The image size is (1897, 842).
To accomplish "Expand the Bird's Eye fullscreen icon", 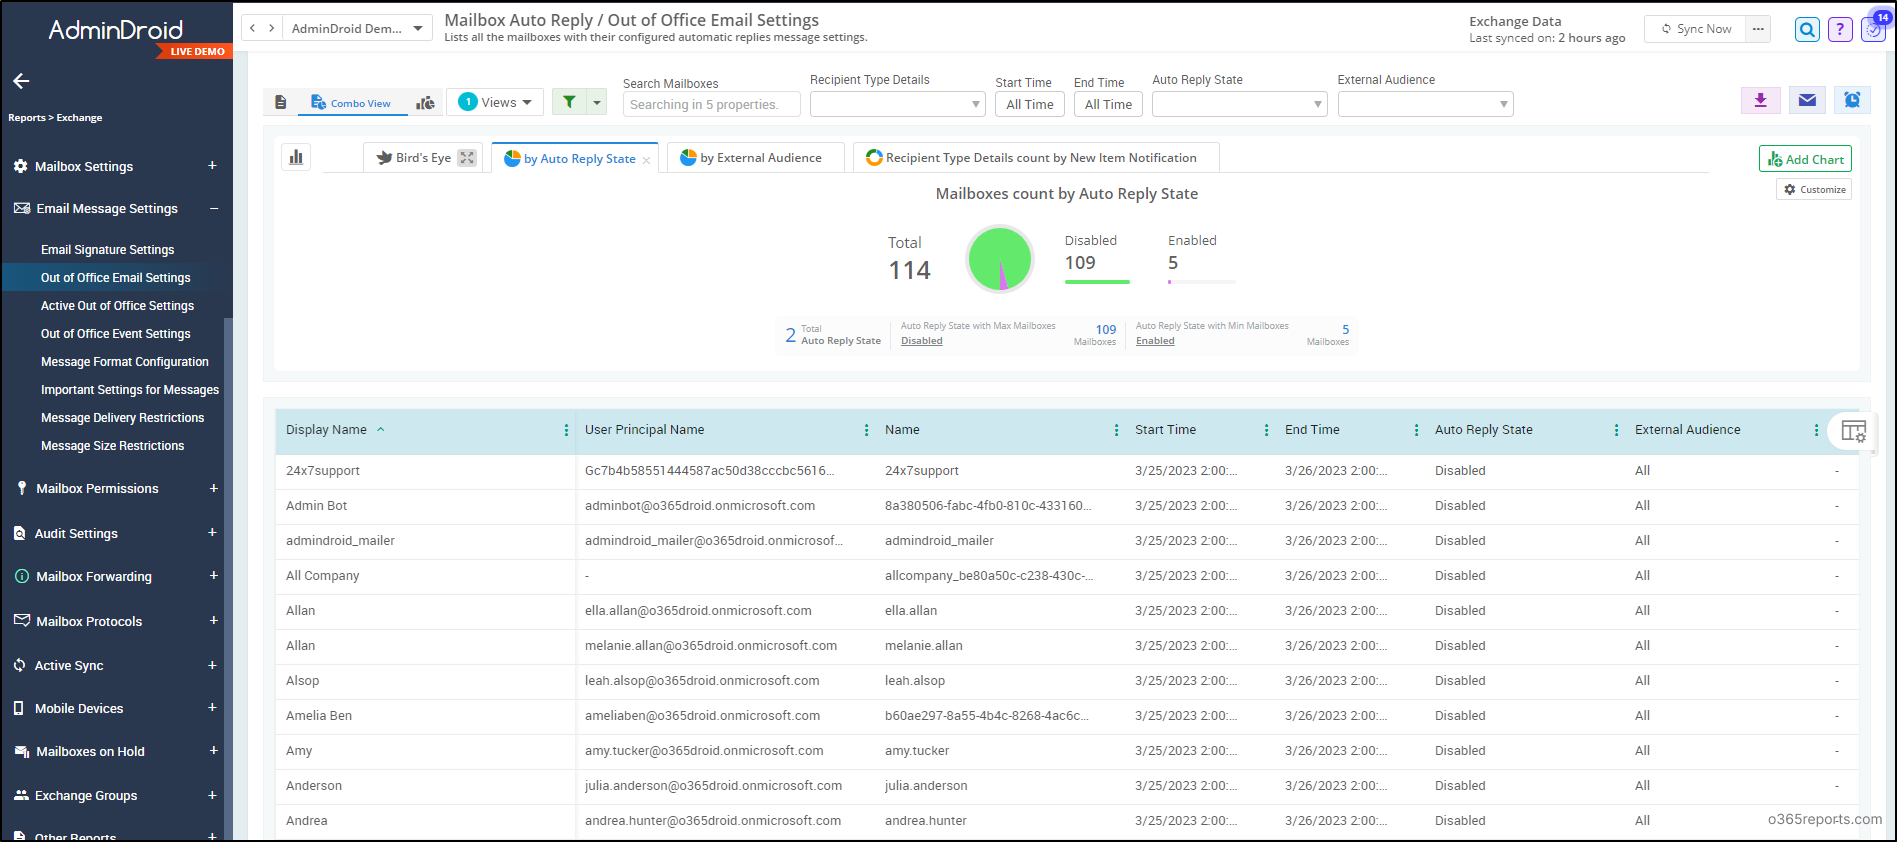I will [x=467, y=158].
